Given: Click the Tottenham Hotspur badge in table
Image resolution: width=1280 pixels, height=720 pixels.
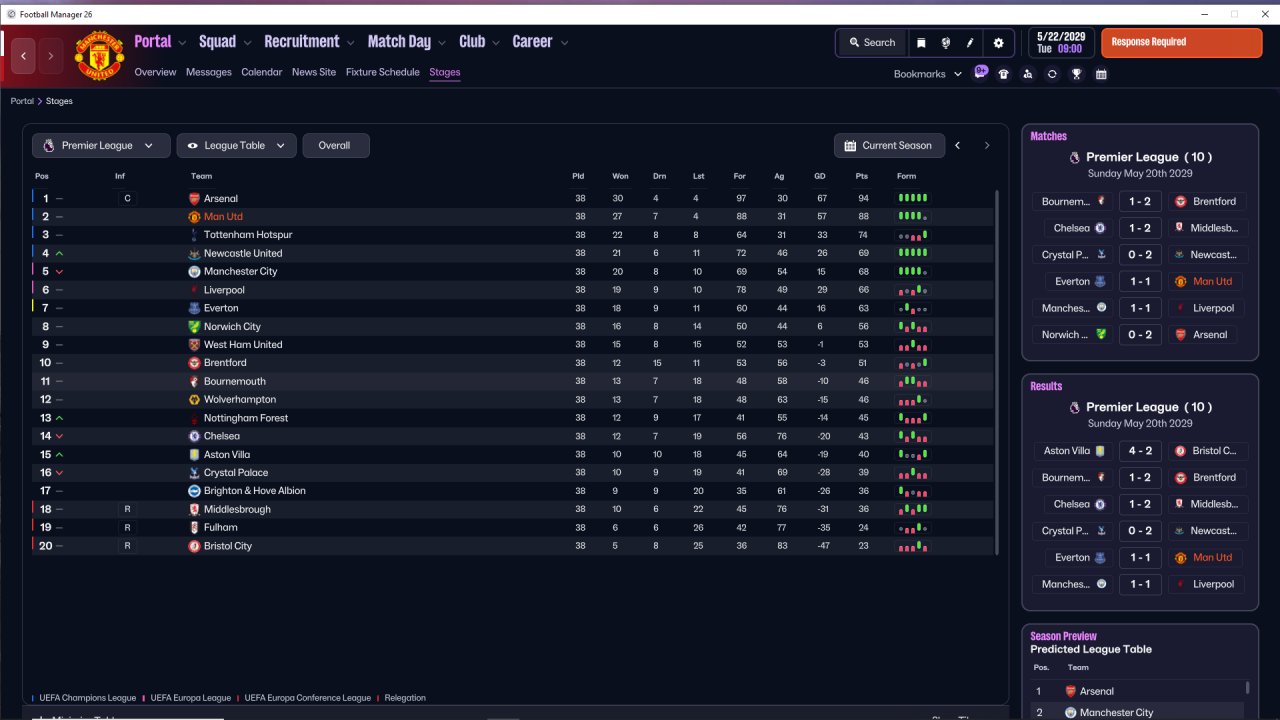Looking at the screenshot, I should 195,235.
